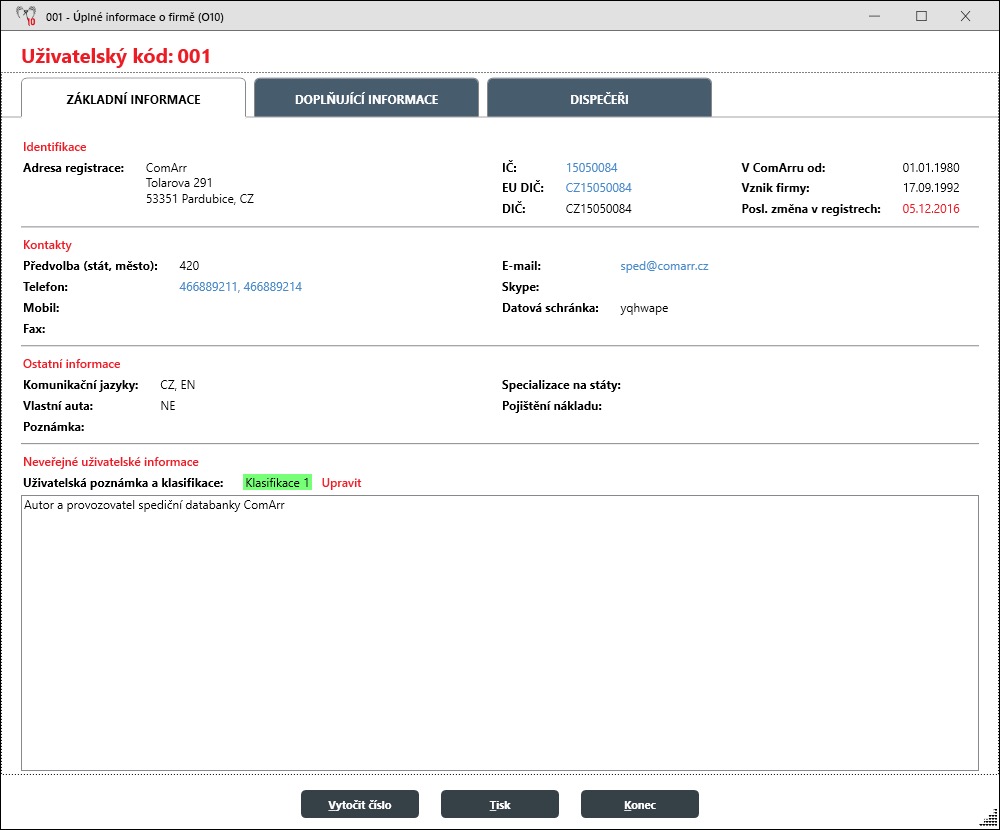
Task: Minimize the company information window
Action: point(876,16)
